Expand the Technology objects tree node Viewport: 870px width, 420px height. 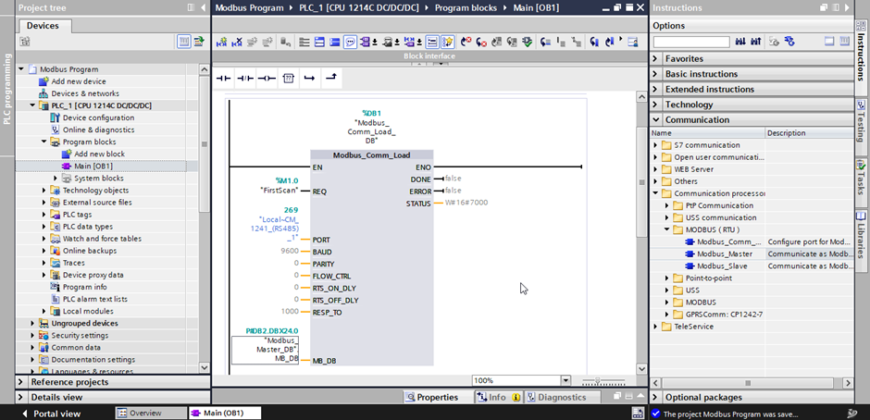(44, 190)
